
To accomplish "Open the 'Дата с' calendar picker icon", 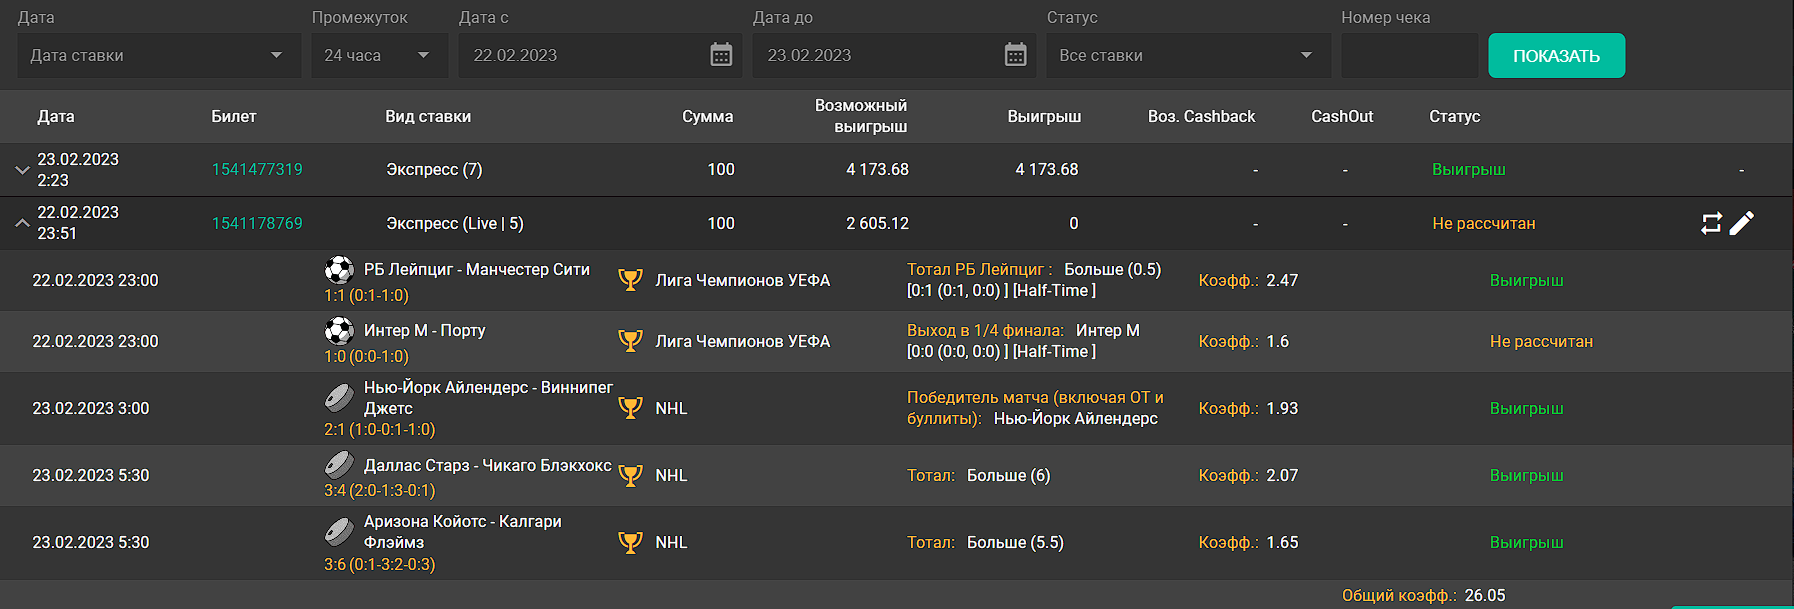I will coord(721,55).
